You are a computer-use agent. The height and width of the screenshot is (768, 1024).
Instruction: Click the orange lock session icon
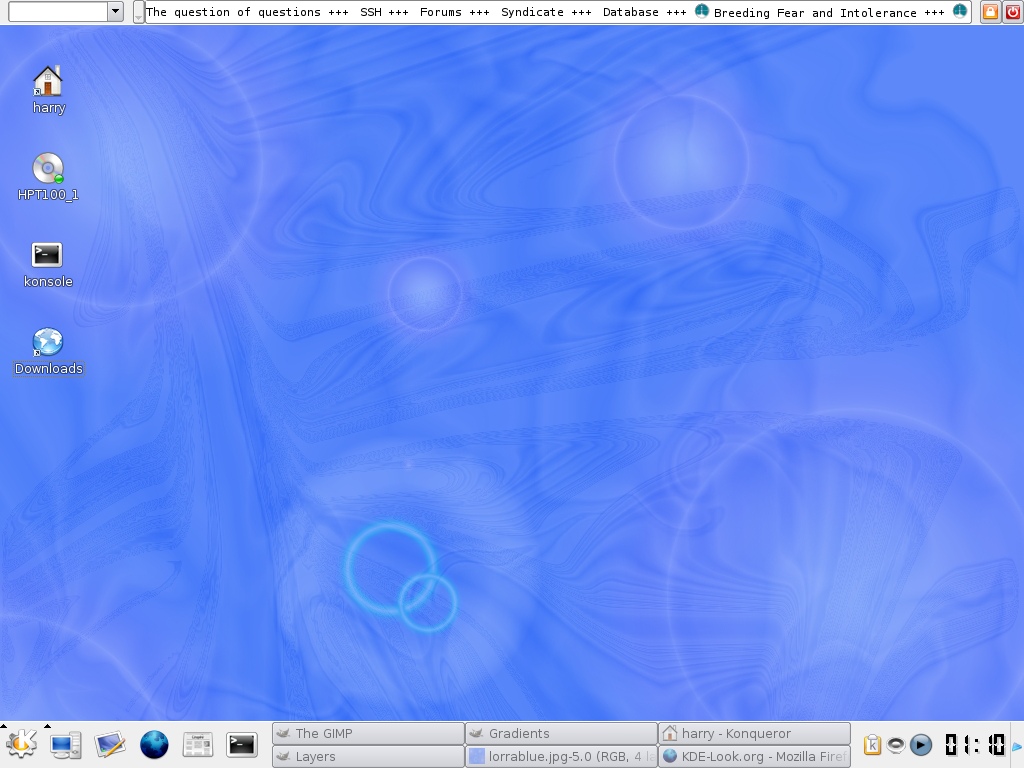(x=990, y=12)
